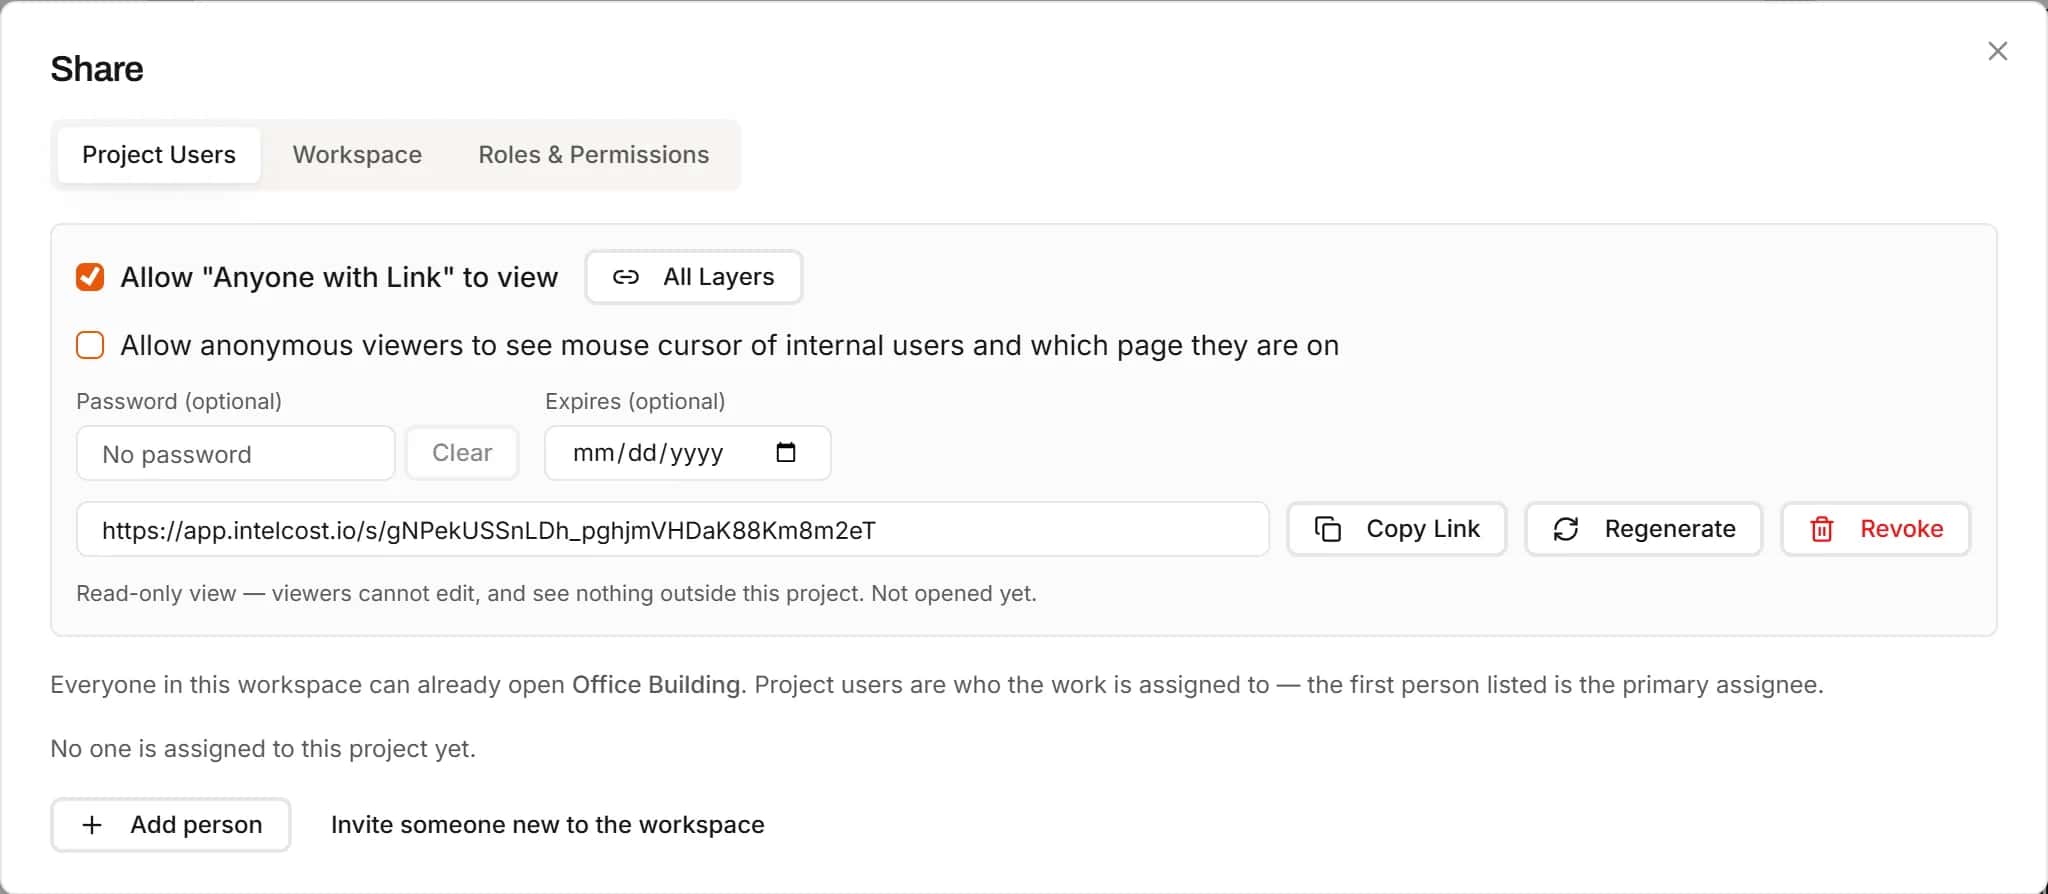
Task: Click "No one is assigned to this project yet."
Action: 263,749
